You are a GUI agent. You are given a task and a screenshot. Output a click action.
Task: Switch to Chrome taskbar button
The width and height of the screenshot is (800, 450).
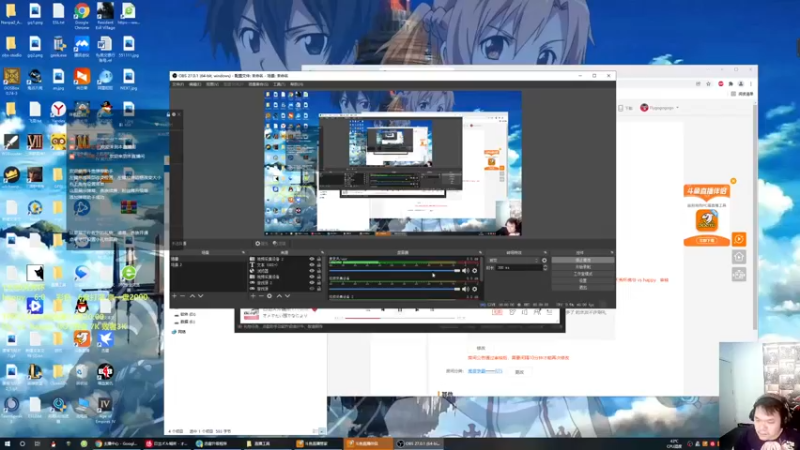[116, 444]
